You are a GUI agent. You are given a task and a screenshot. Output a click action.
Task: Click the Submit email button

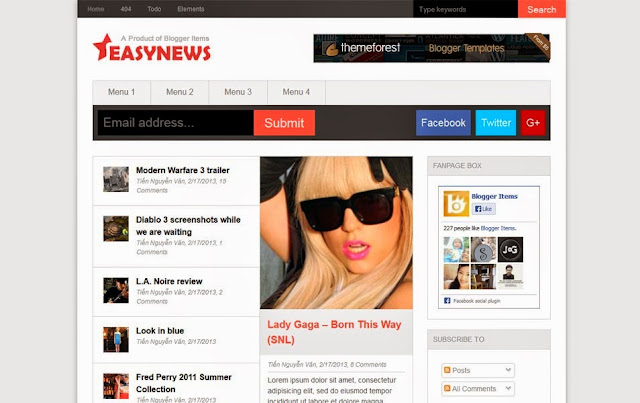[284, 123]
